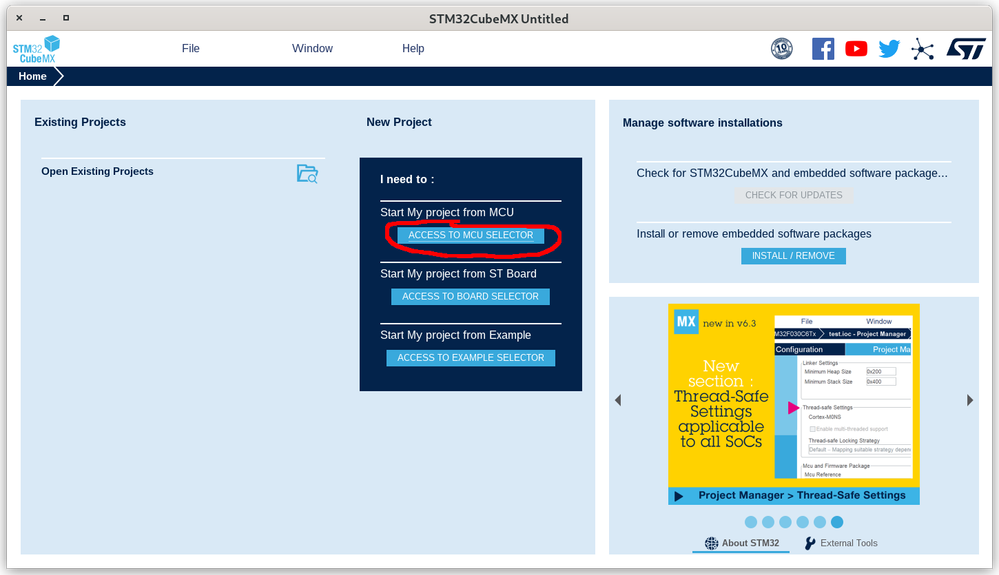Open the YouTube channel icon
Viewport: 999px width, 575px height.
856,48
